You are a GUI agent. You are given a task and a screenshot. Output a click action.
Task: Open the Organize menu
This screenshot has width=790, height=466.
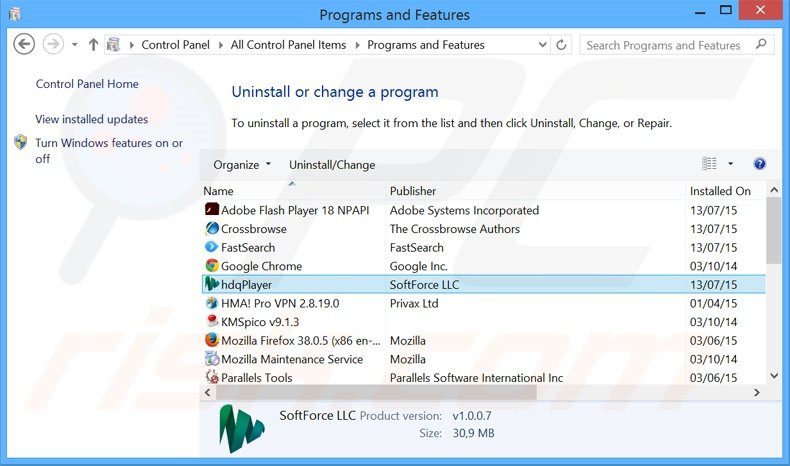coord(242,165)
